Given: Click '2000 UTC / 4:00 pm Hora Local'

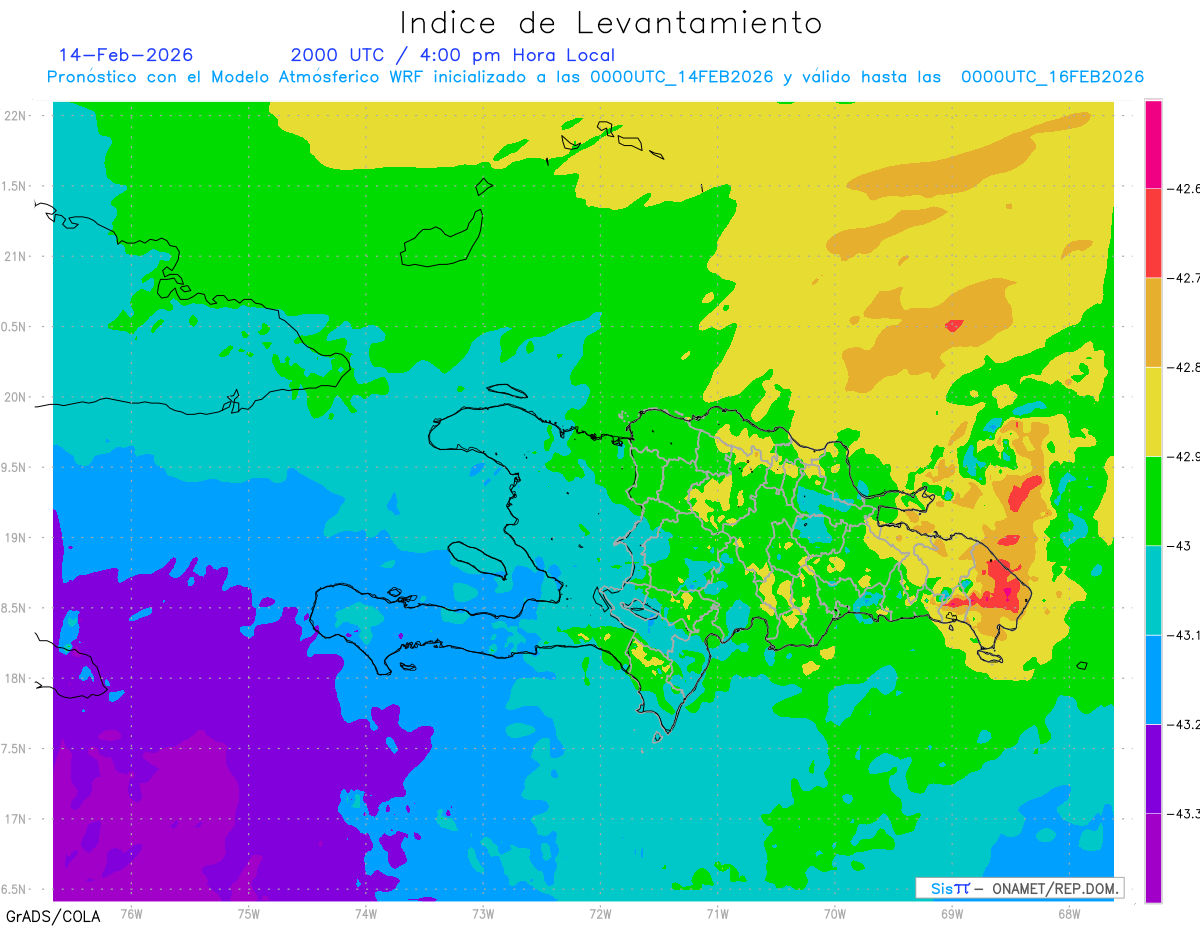Looking at the screenshot, I should click(452, 56).
